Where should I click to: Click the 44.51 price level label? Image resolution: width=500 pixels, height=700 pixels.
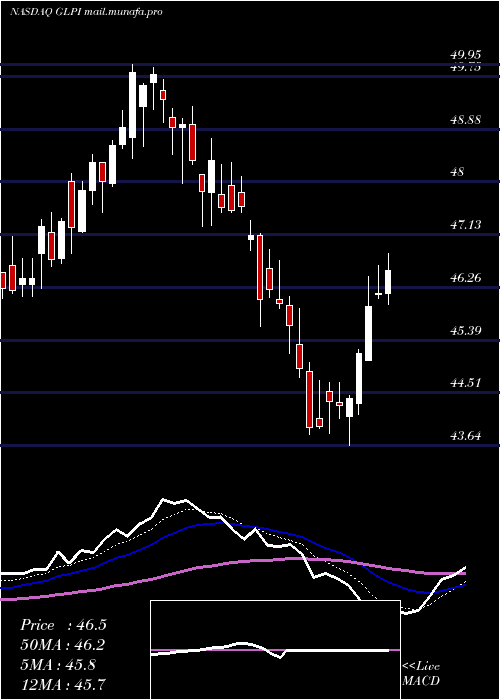466,383
